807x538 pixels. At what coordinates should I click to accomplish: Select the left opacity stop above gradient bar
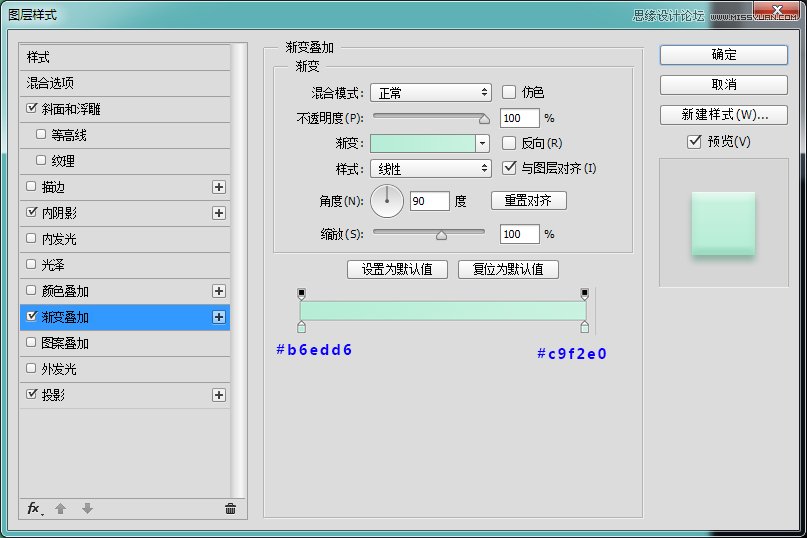coord(302,294)
